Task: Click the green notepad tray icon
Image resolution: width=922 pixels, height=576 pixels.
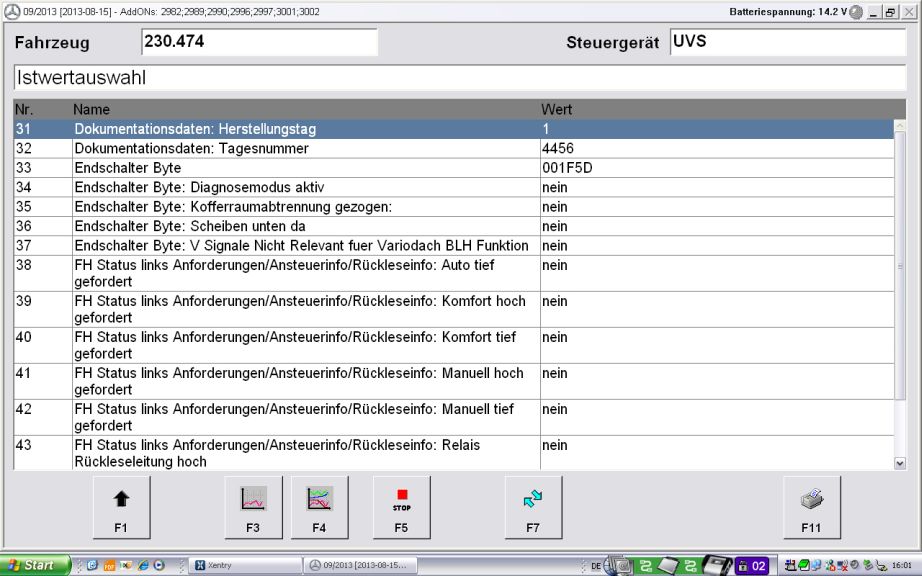Action: click(x=803, y=565)
